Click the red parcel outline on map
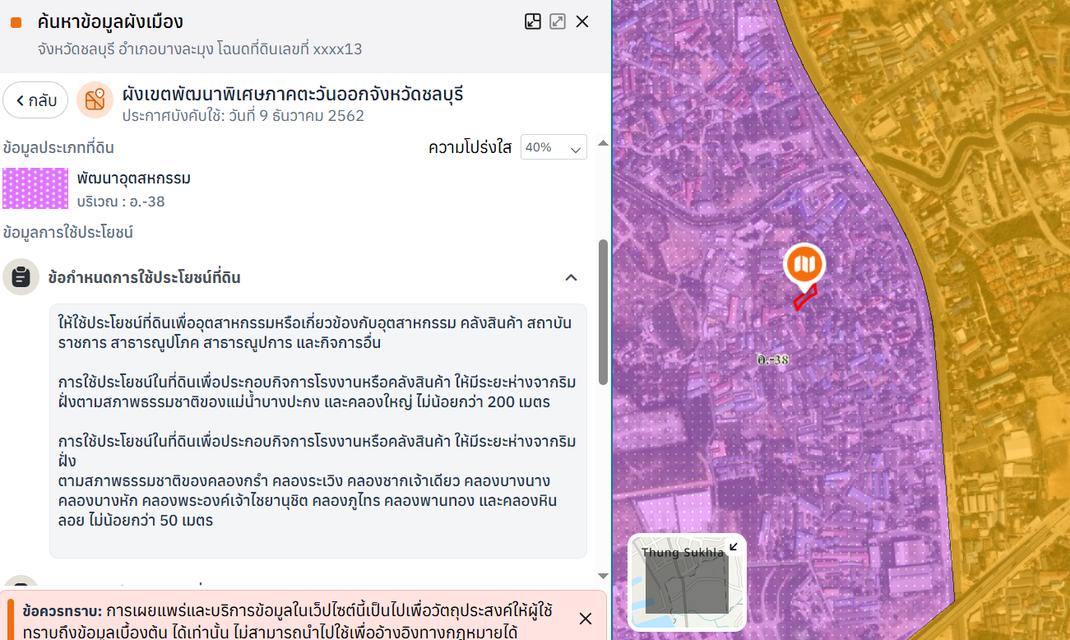1070x640 pixels. point(805,297)
